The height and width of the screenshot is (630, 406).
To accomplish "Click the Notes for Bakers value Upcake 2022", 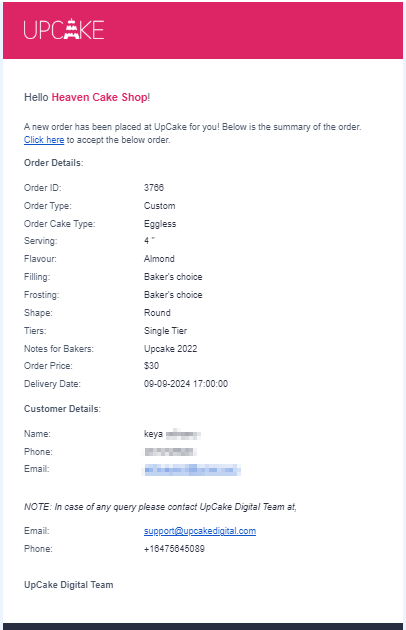I will coord(170,349).
